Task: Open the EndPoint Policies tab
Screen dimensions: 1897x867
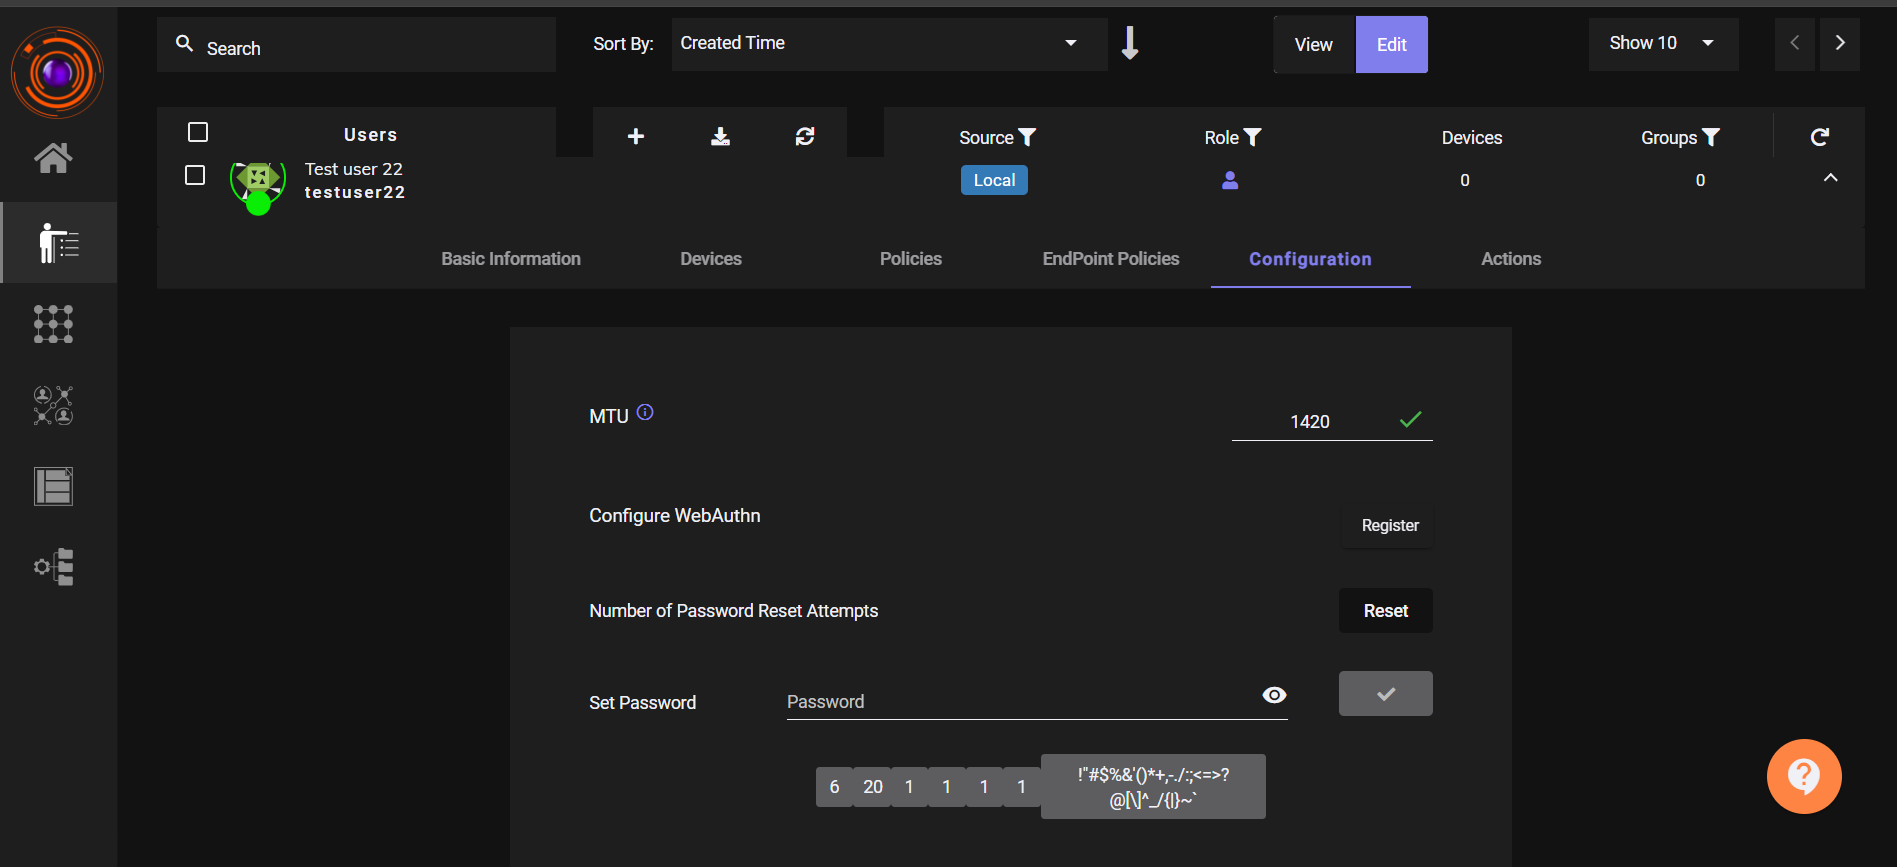Action: point(1111,259)
